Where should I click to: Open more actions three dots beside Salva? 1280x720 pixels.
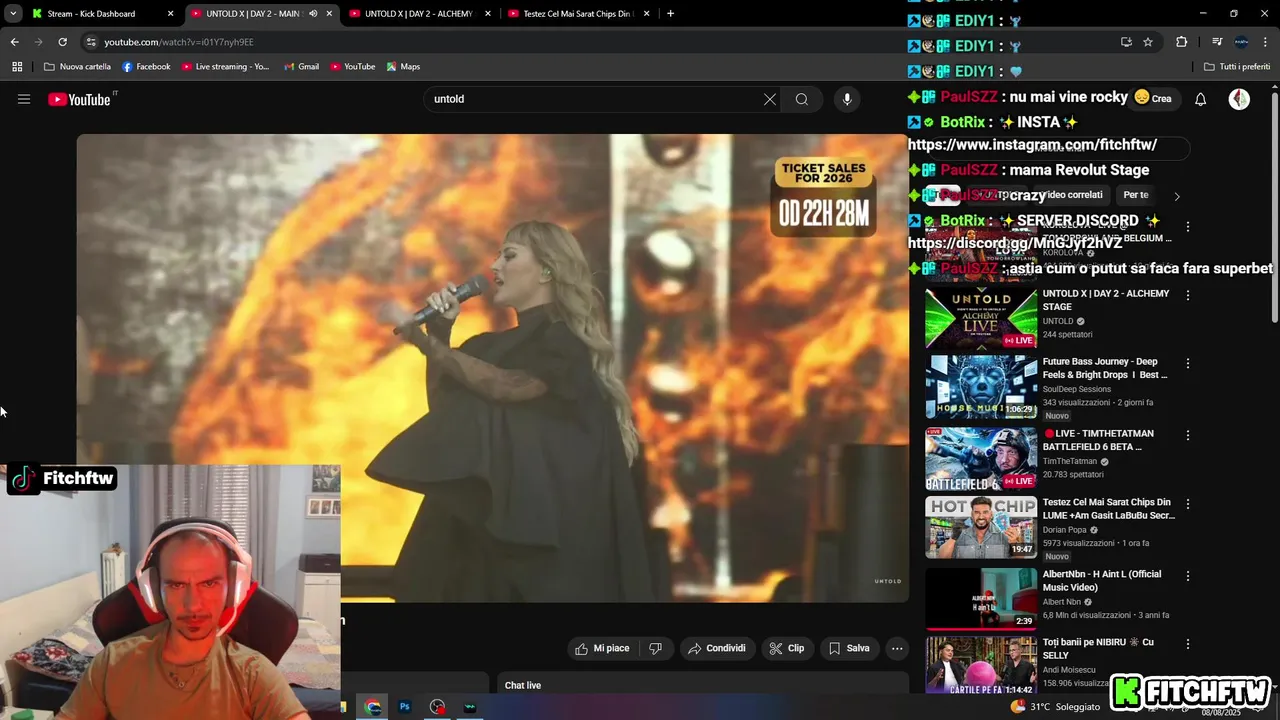pyautogui.click(x=897, y=648)
